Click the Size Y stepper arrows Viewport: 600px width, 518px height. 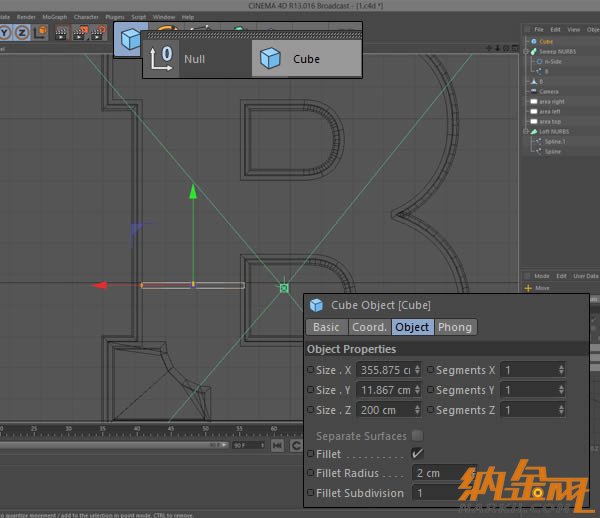[417, 390]
